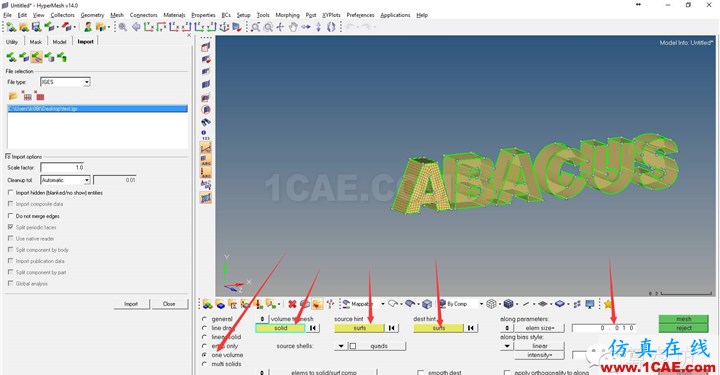Click the wireframe cube element display icon
Image resolution: width=720 pixels, height=375 pixels.
point(491,304)
